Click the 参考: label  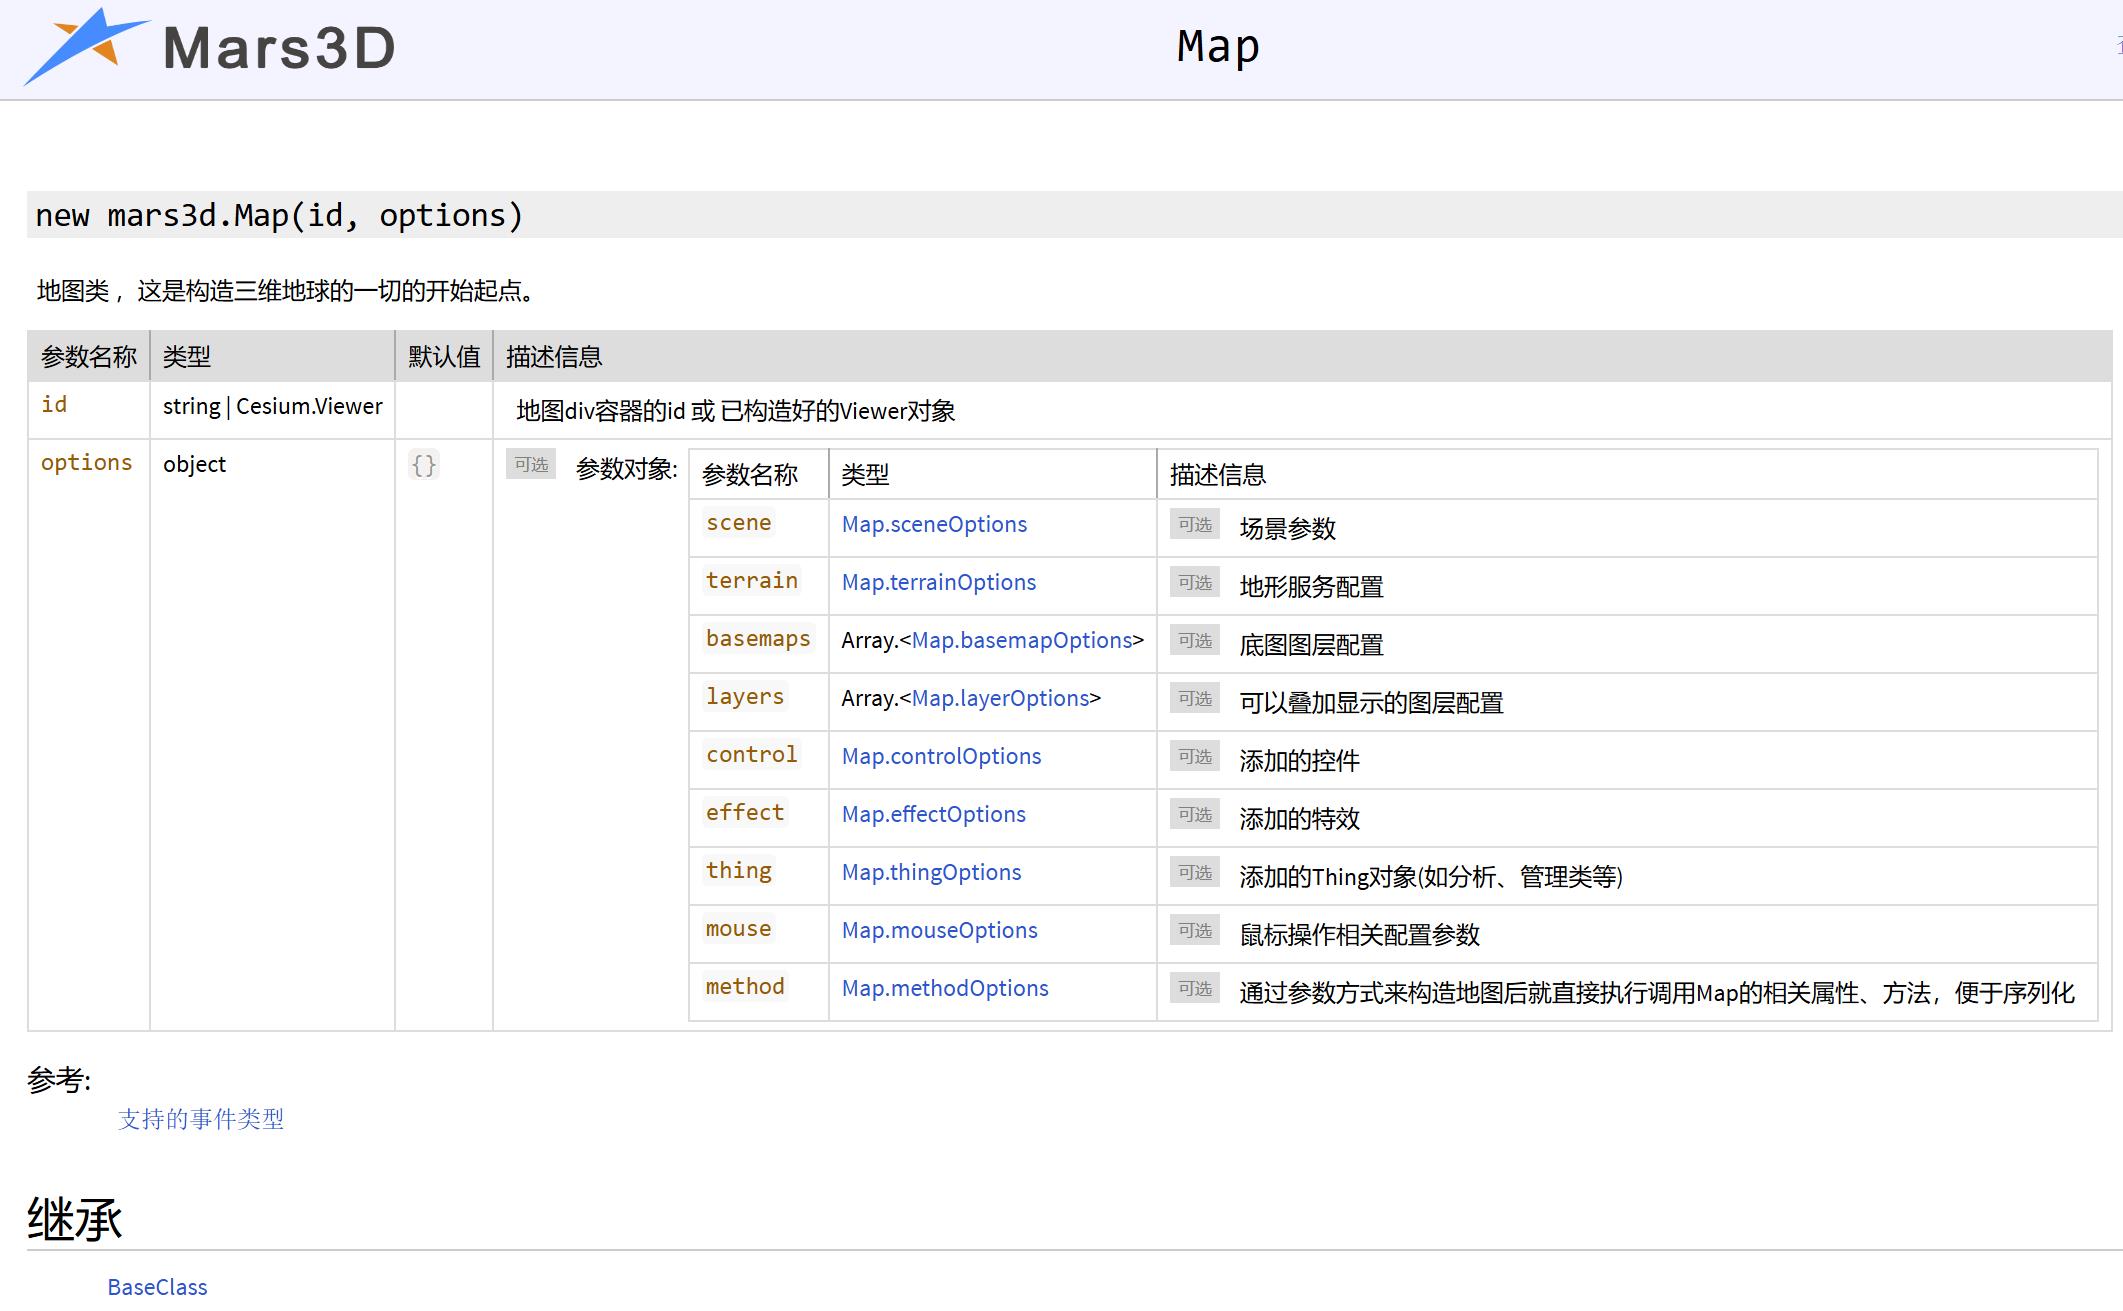click(x=59, y=1080)
